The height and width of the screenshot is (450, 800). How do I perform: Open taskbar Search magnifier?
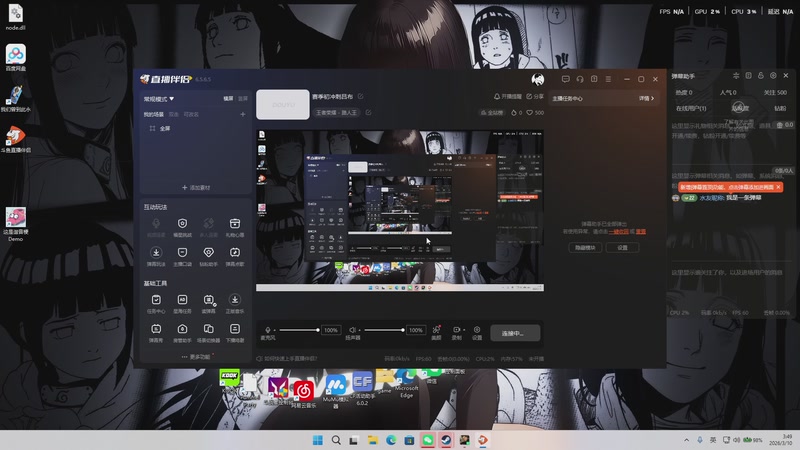(336, 440)
